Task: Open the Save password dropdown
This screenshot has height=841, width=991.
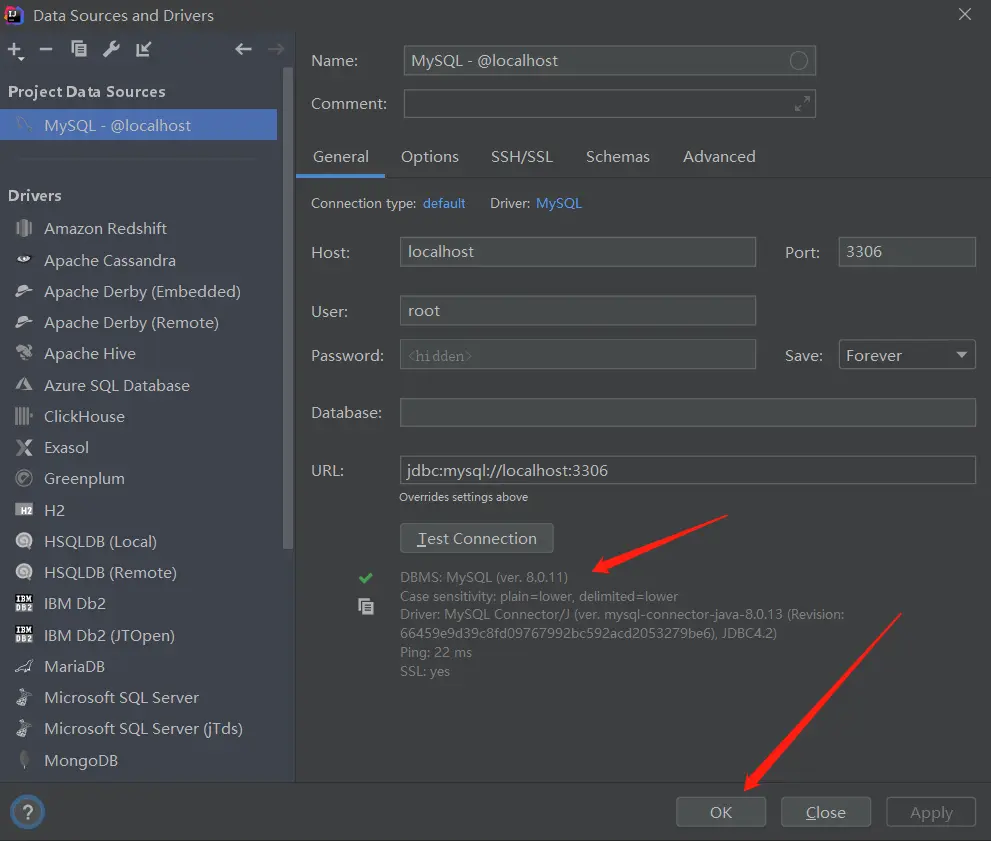Action: coord(907,355)
